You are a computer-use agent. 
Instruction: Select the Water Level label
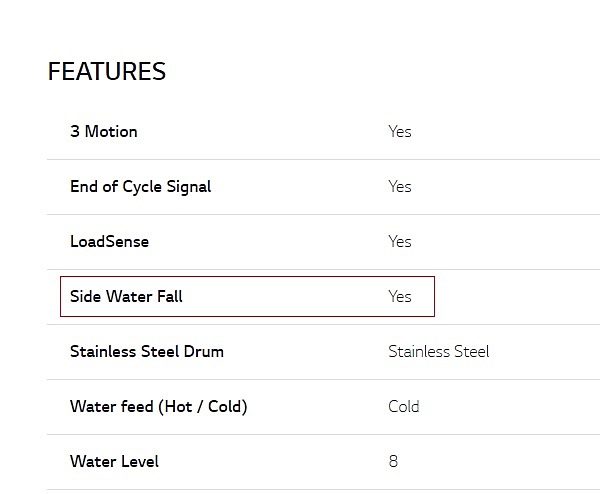click(x=114, y=461)
